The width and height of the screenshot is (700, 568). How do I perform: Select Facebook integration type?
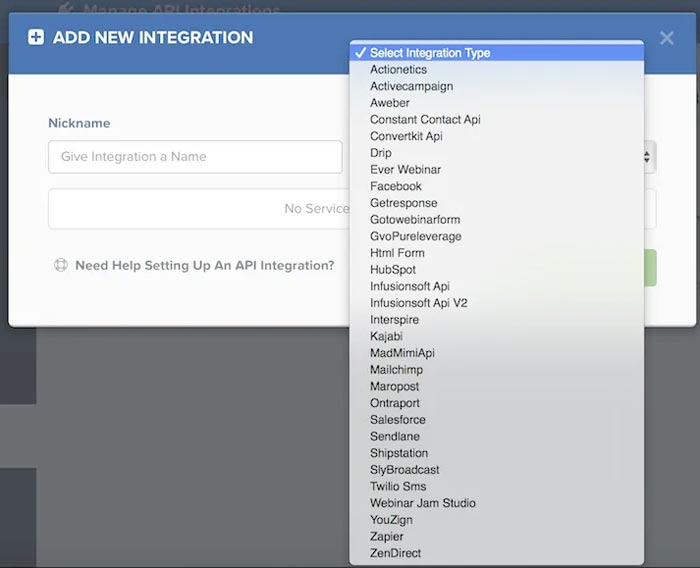tap(496, 186)
